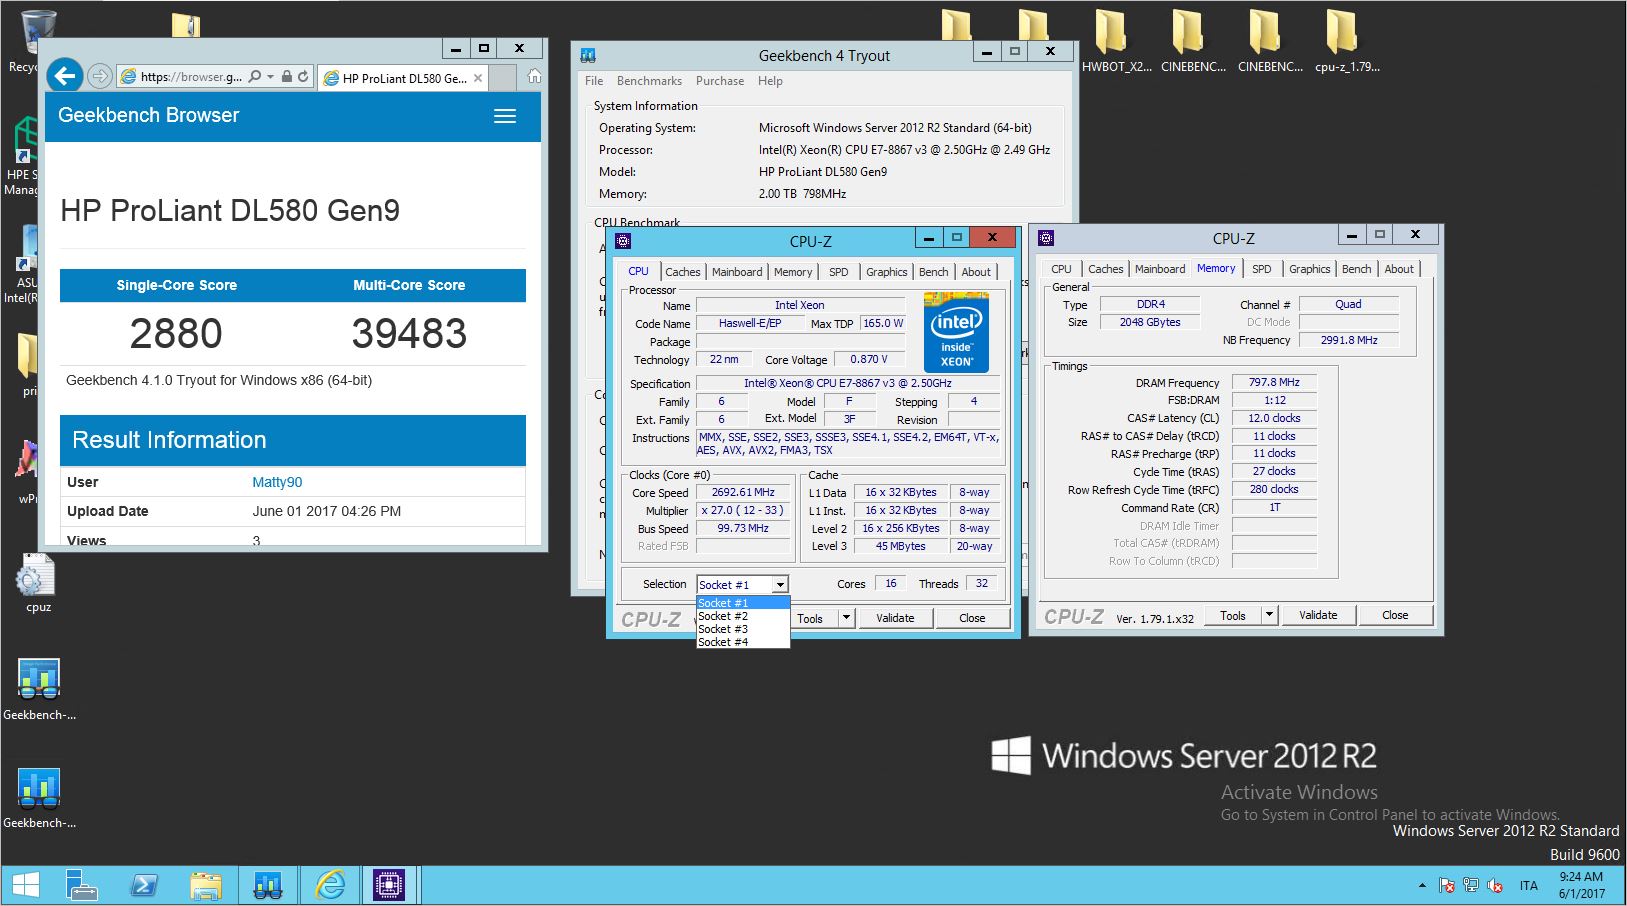Choose Socket #2 in the dropdown list

[x=743, y=616]
